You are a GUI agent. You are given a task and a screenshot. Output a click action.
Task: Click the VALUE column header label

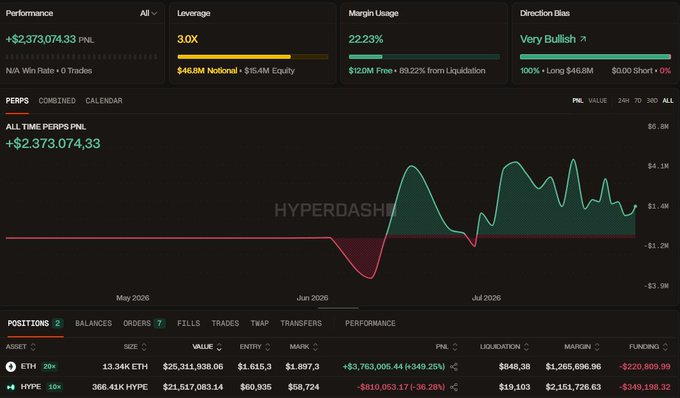click(203, 347)
